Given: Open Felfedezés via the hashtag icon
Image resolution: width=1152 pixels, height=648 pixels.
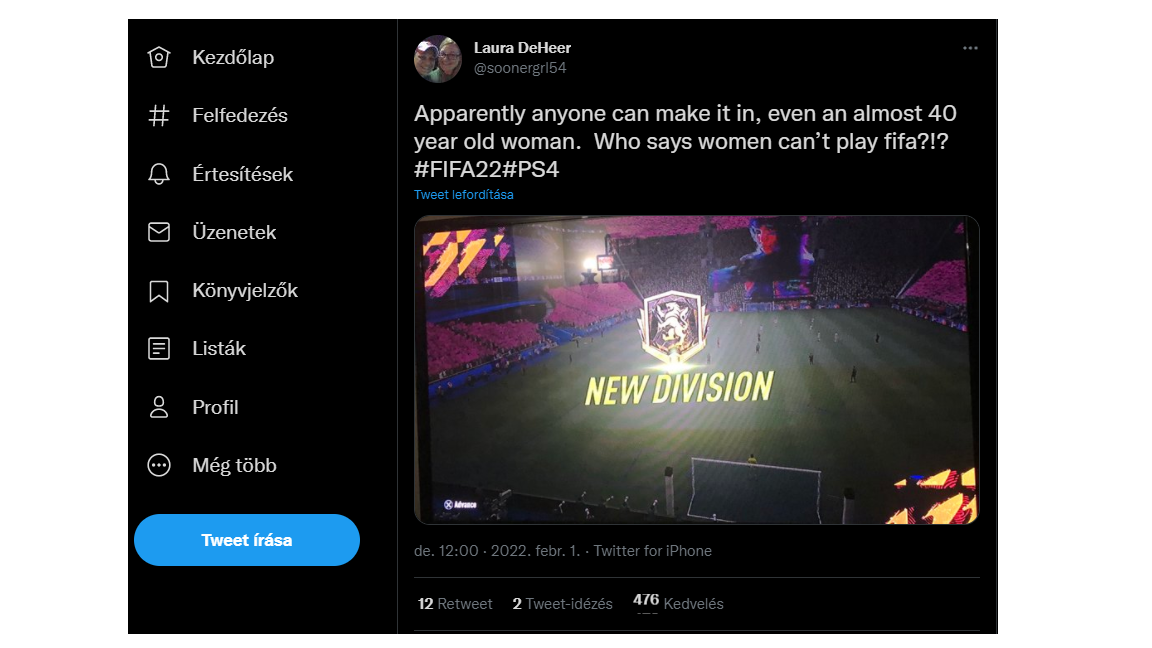Looking at the screenshot, I should [x=158, y=116].
